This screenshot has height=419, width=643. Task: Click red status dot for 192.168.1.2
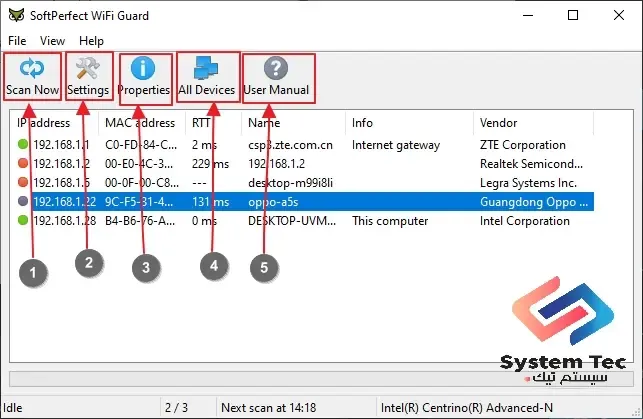[x=23, y=163]
